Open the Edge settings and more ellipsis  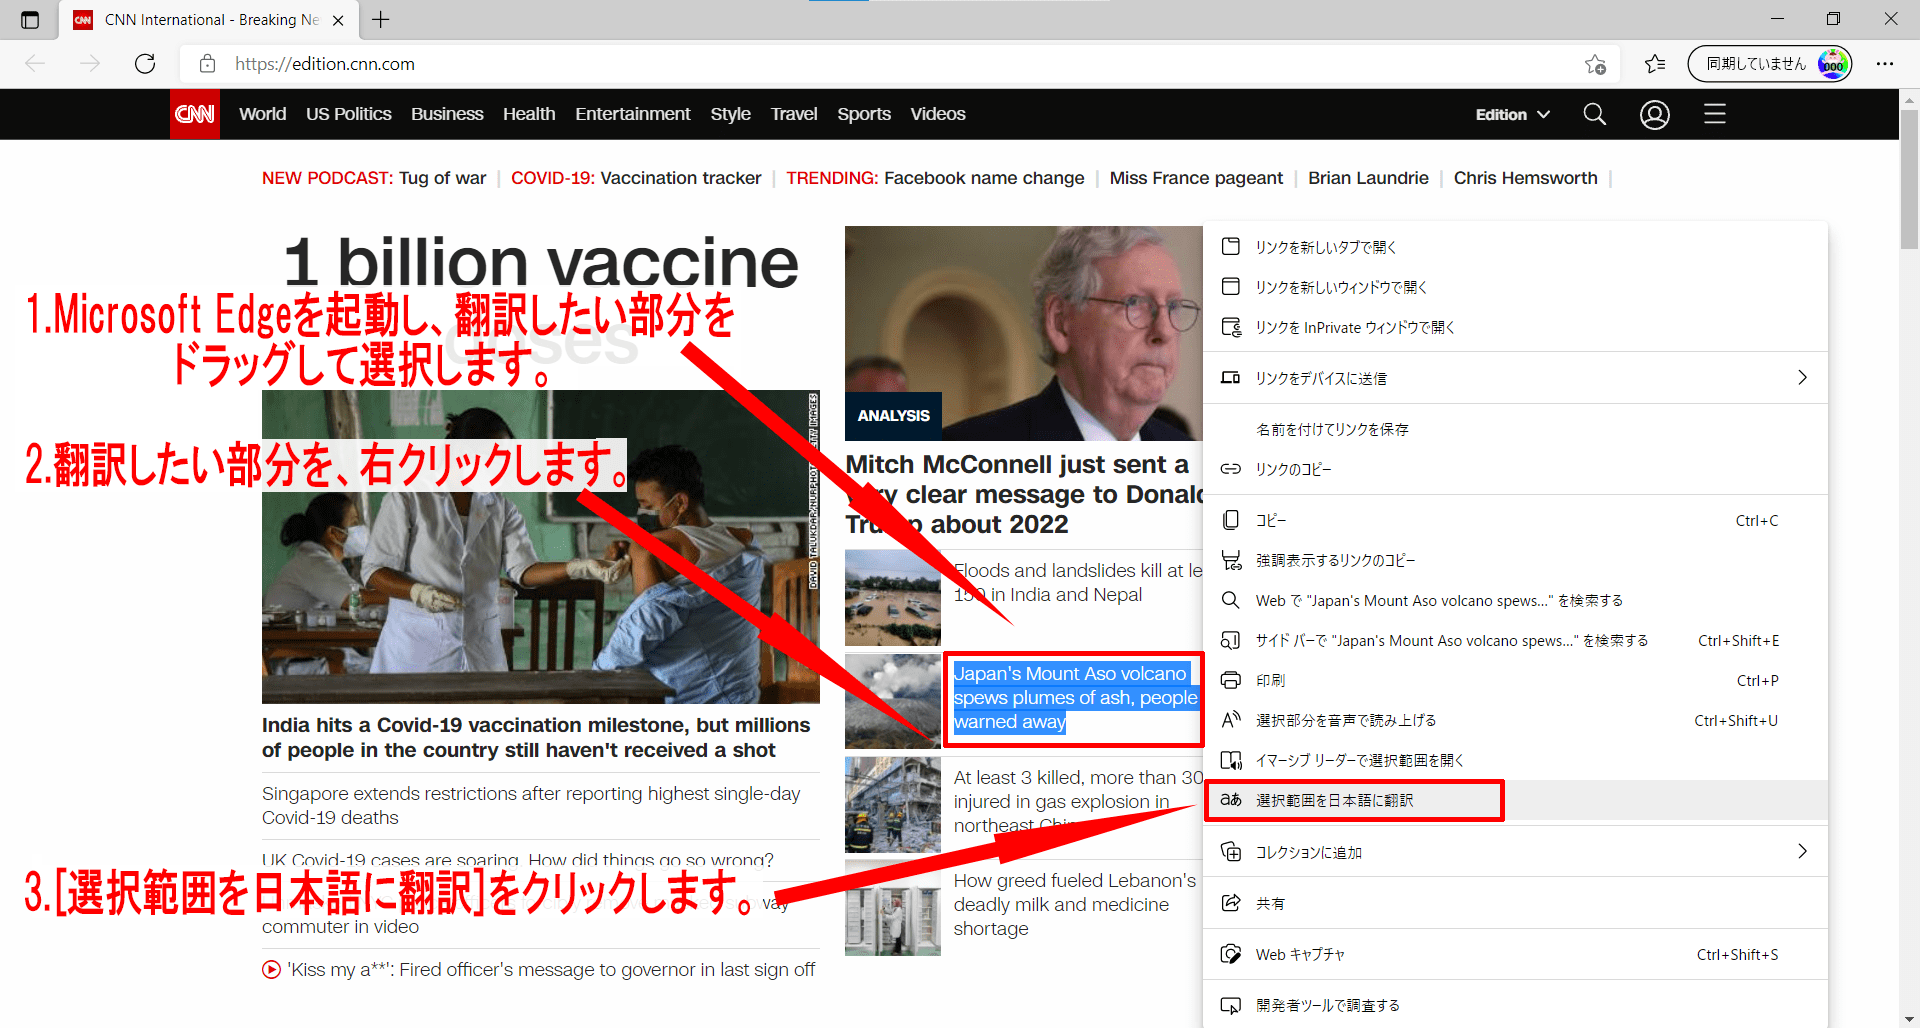pyautogui.click(x=1884, y=64)
